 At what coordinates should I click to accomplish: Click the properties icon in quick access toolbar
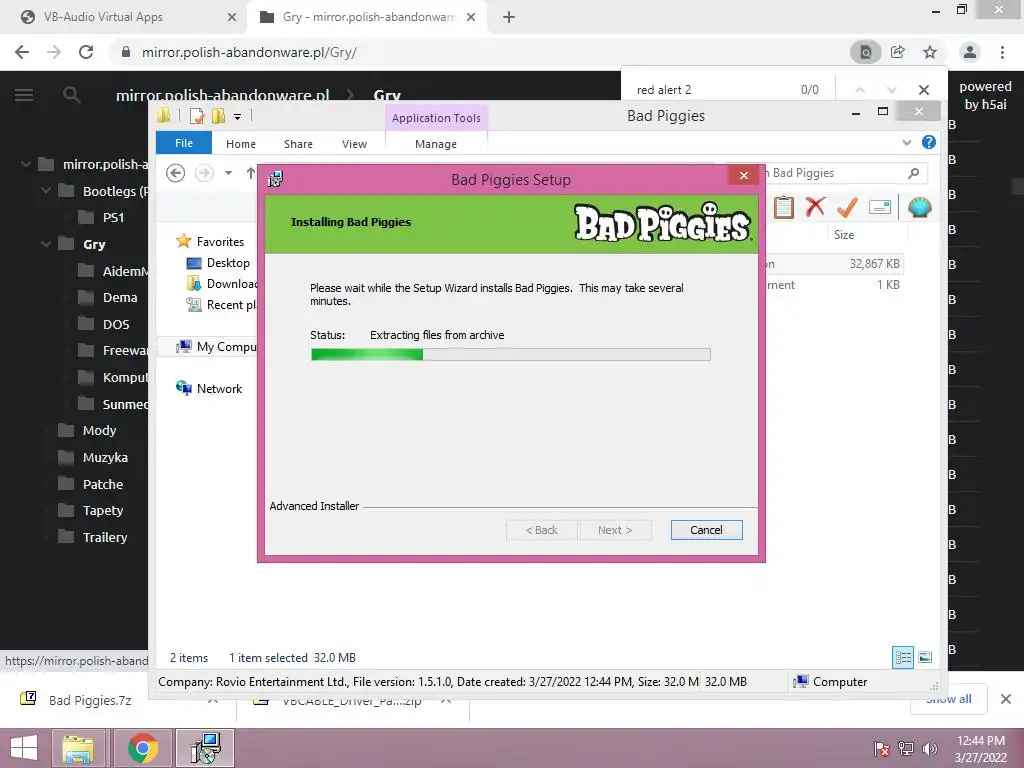[197, 116]
